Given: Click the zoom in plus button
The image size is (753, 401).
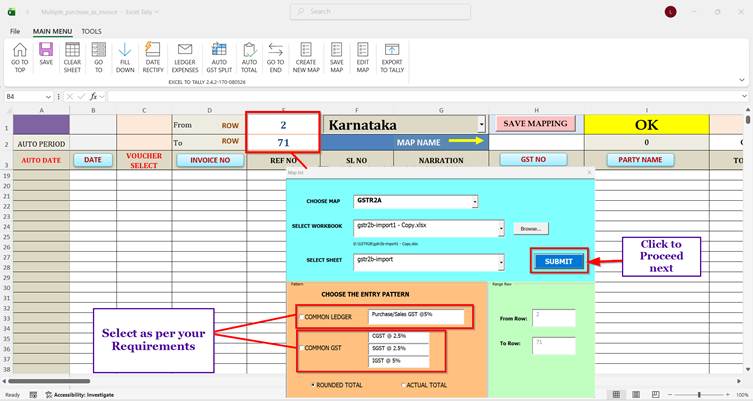Looking at the screenshot, I should point(728,395).
